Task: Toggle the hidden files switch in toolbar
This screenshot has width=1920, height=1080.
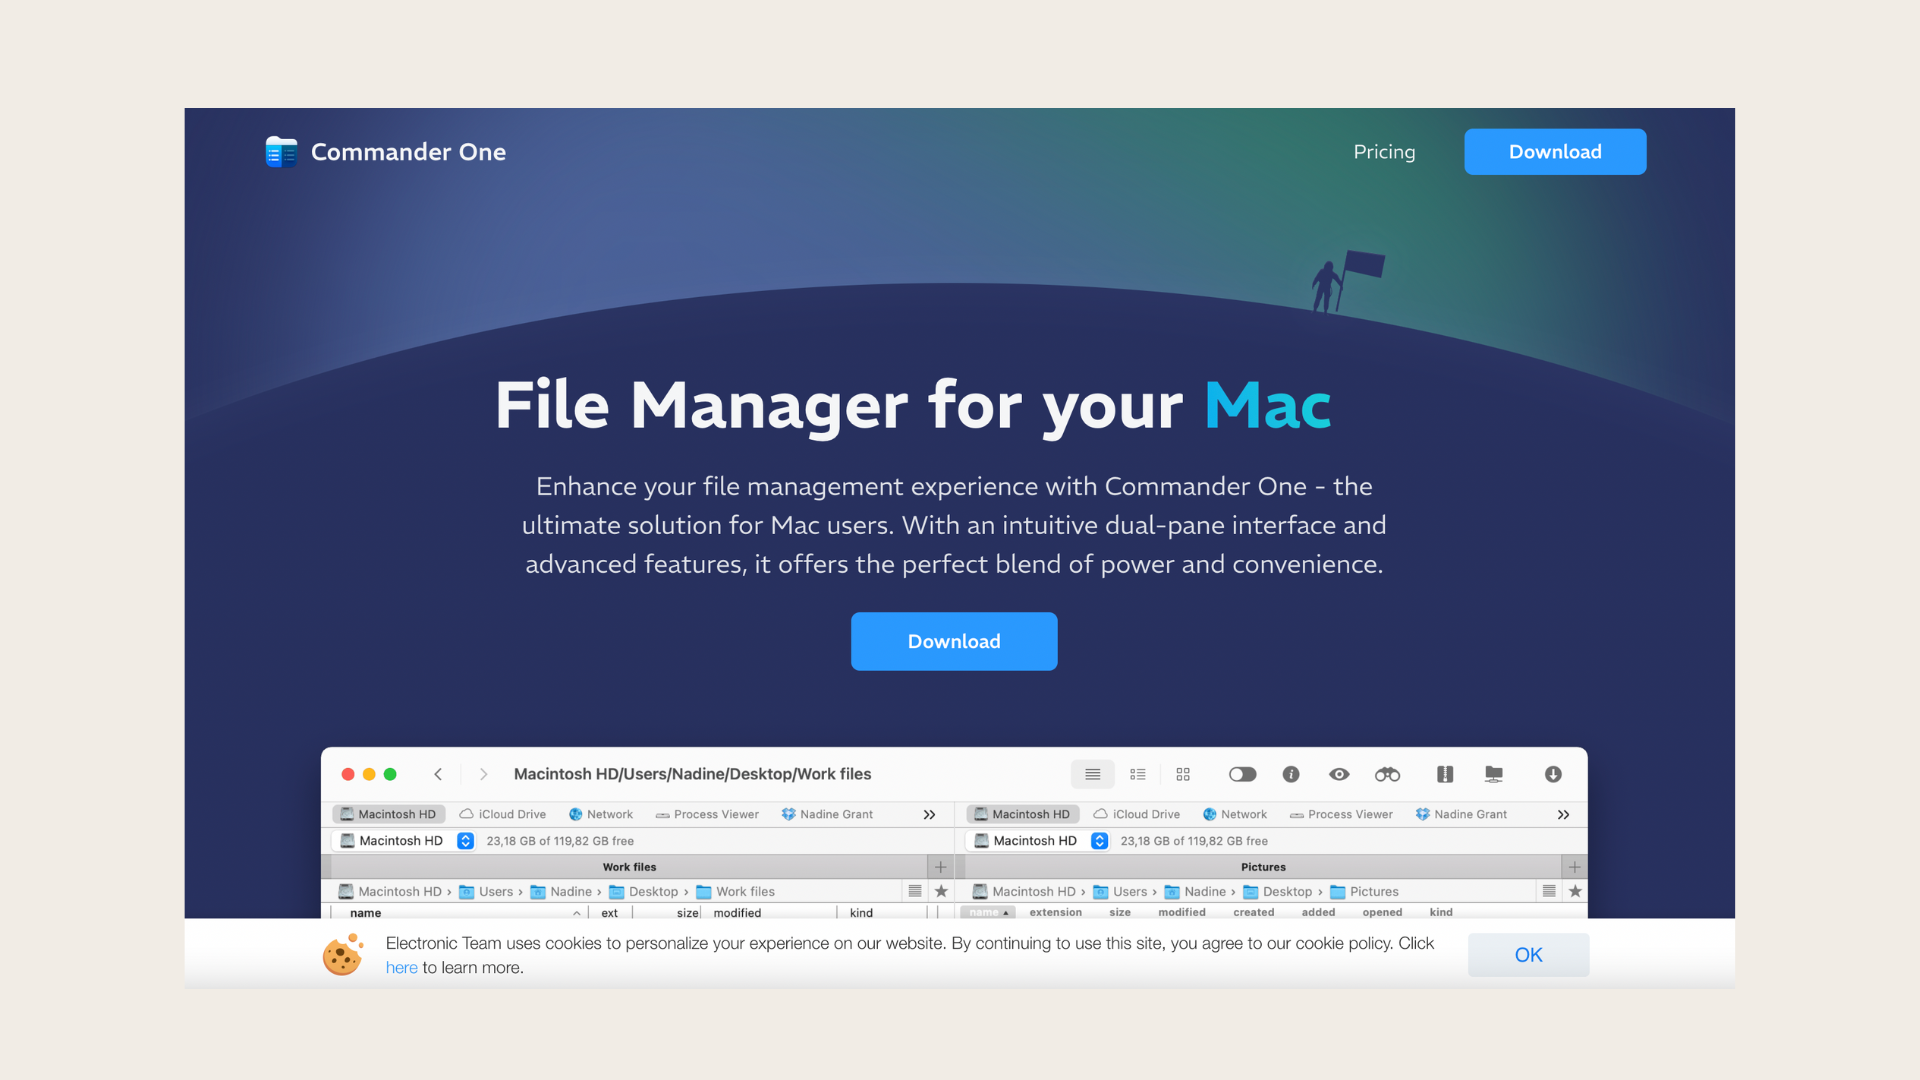Action: click(1242, 774)
